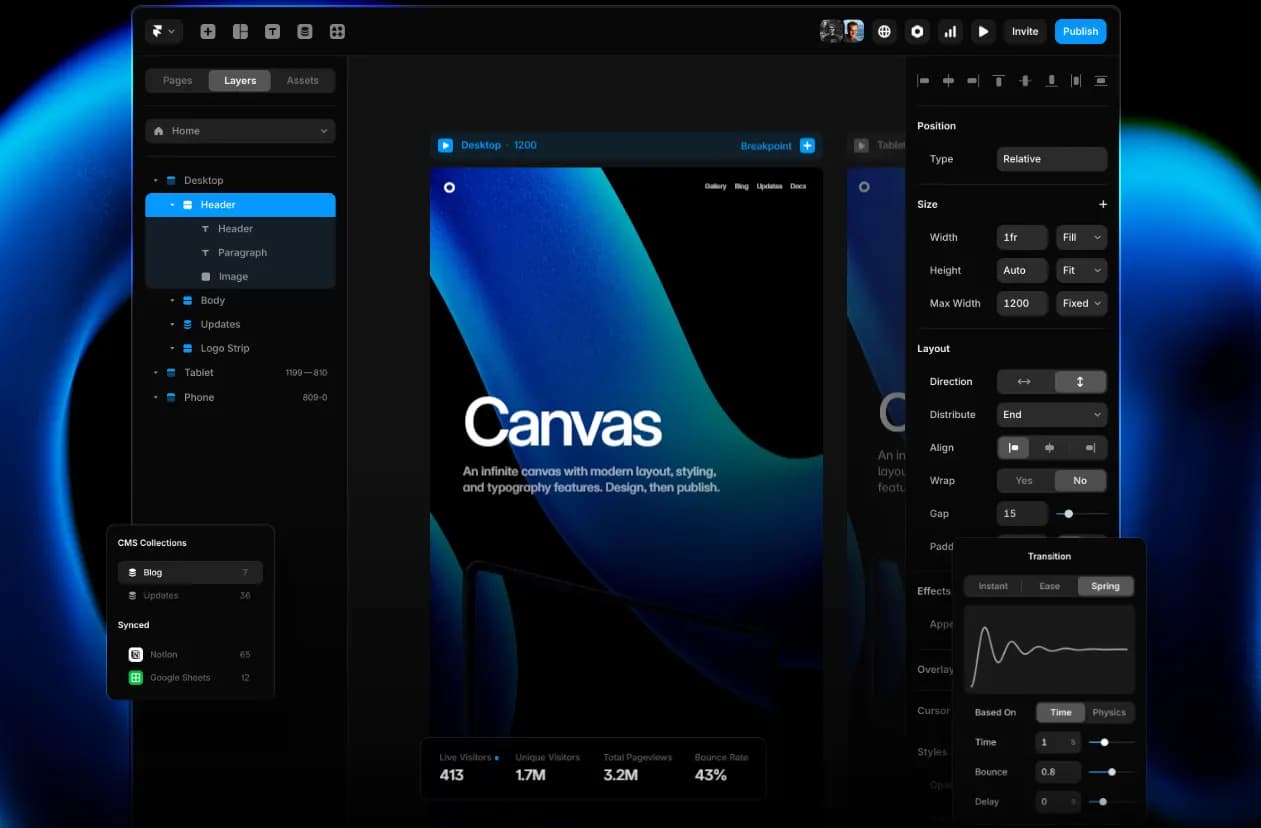Screen dimensions: 1261x828
Task: Switch to the Layers tab
Action: (240, 81)
